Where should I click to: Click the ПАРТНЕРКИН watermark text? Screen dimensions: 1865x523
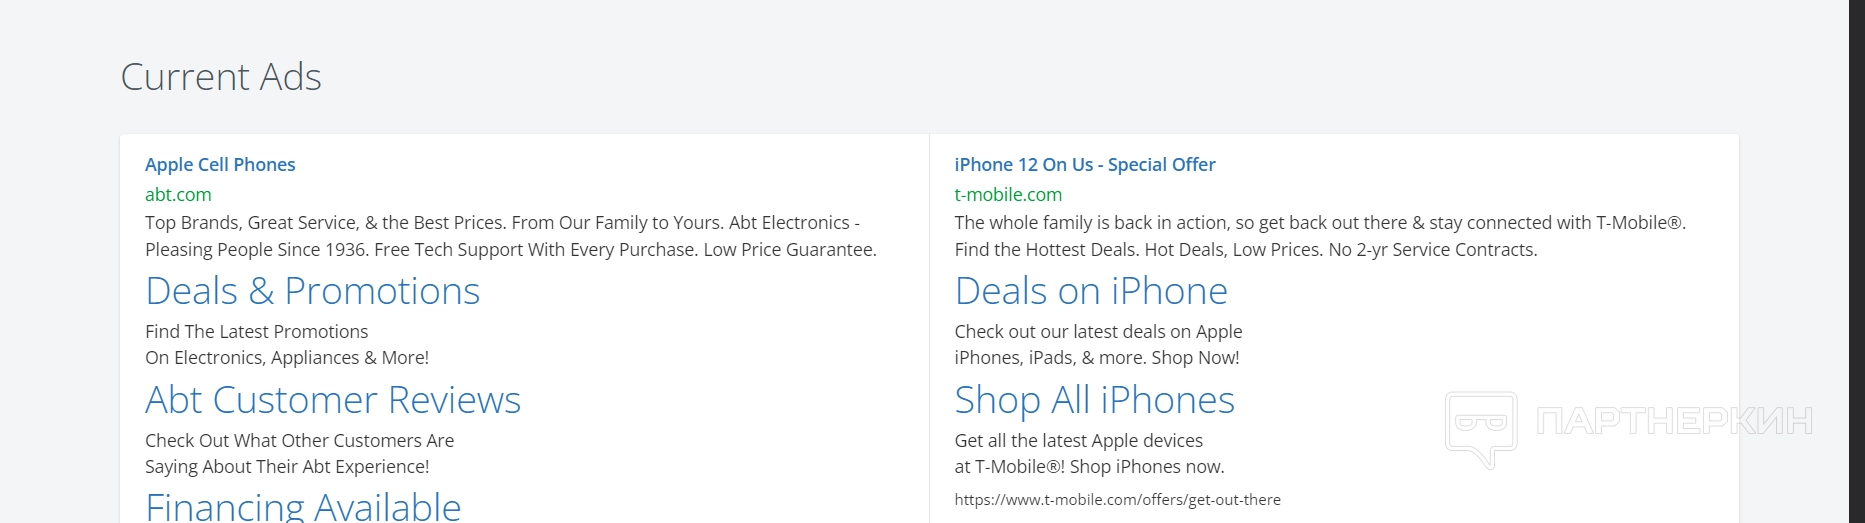1674,421
